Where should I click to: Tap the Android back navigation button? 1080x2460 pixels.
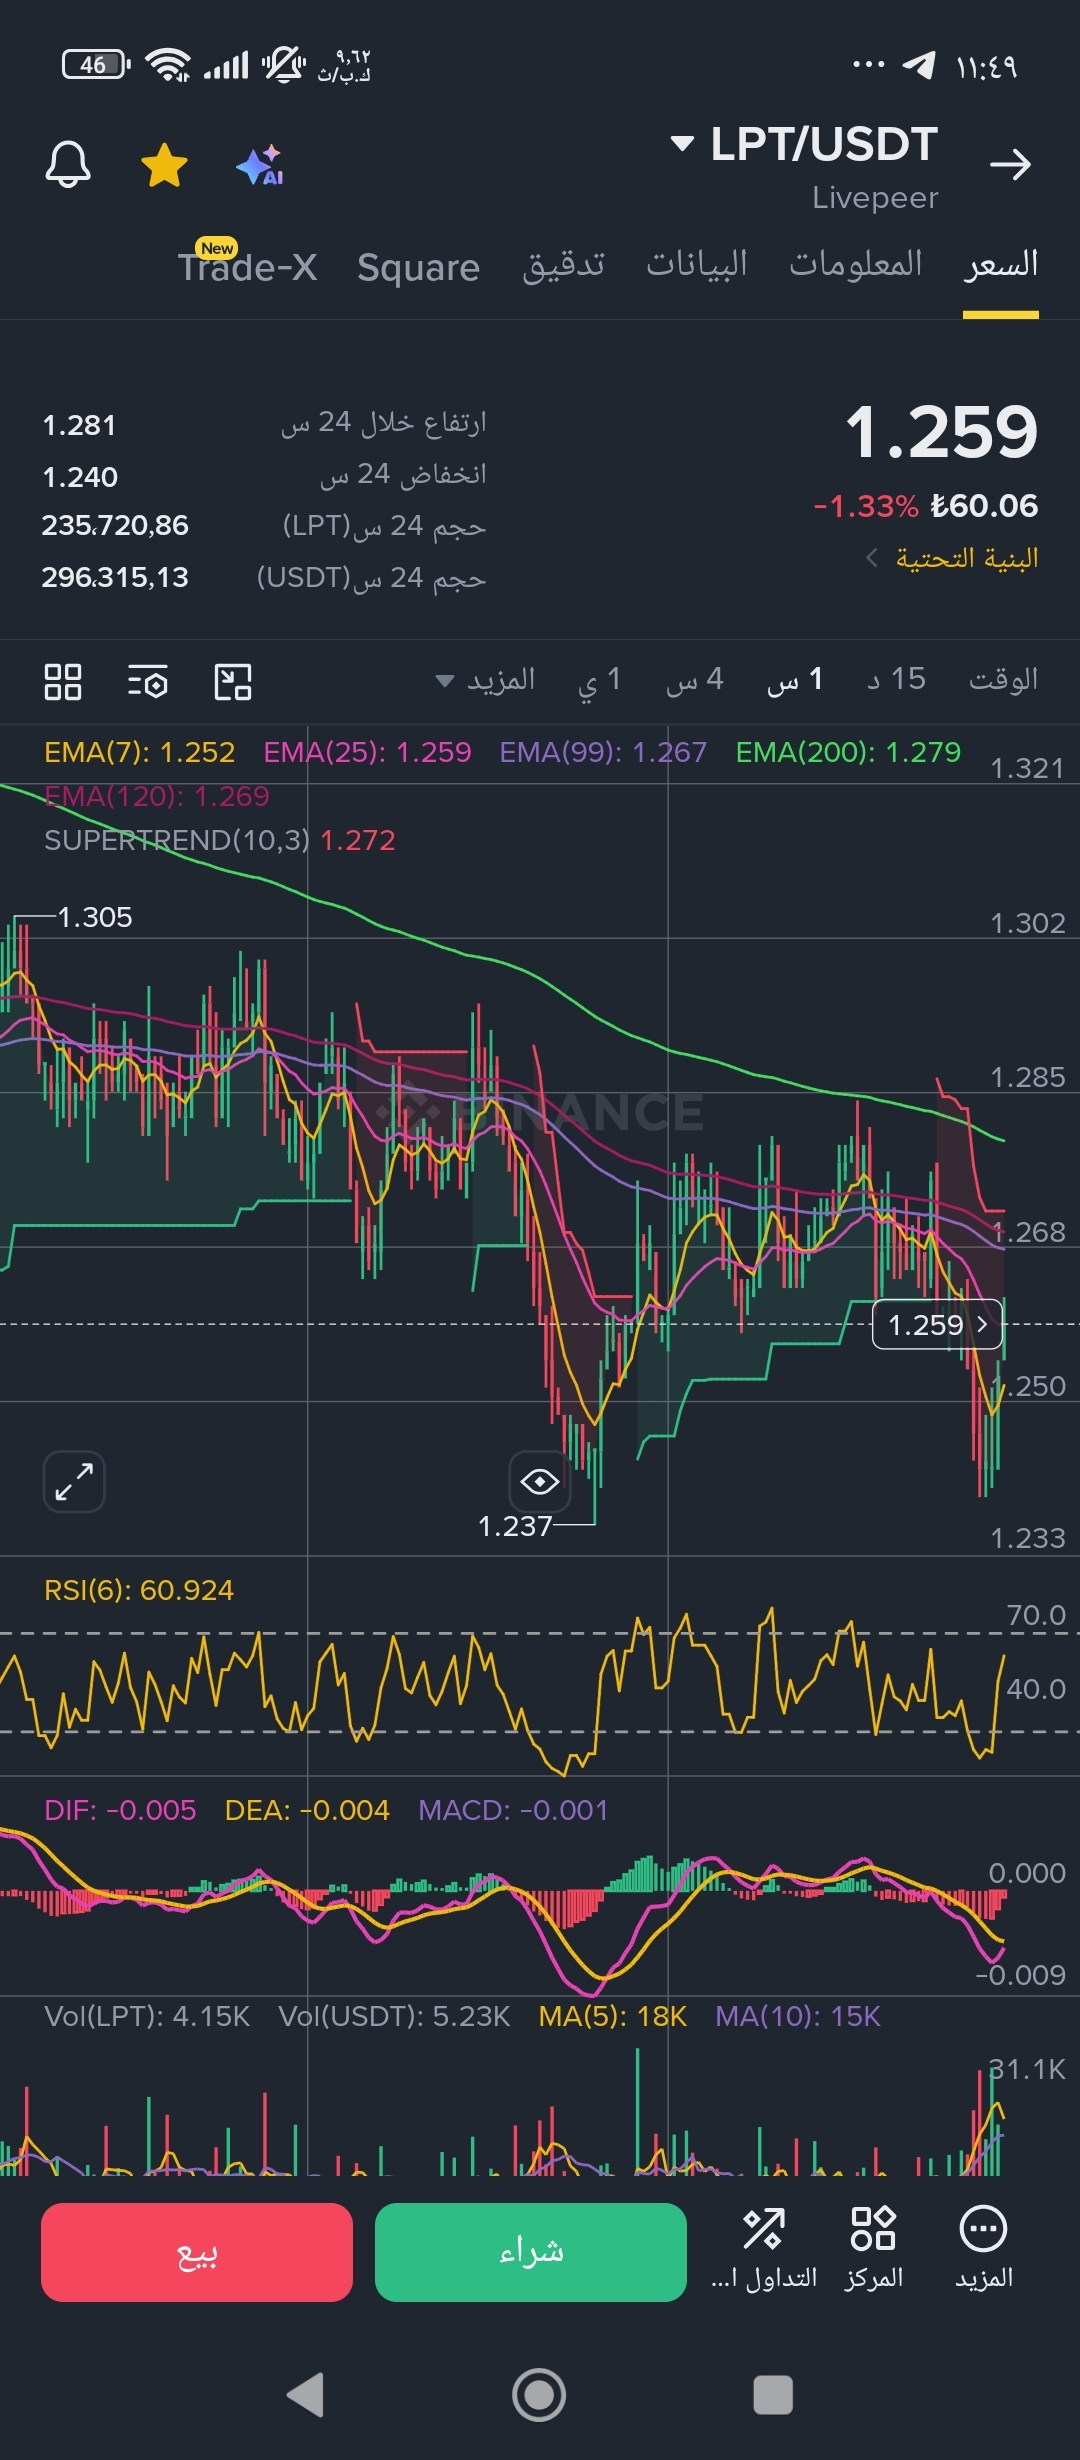click(x=305, y=2395)
